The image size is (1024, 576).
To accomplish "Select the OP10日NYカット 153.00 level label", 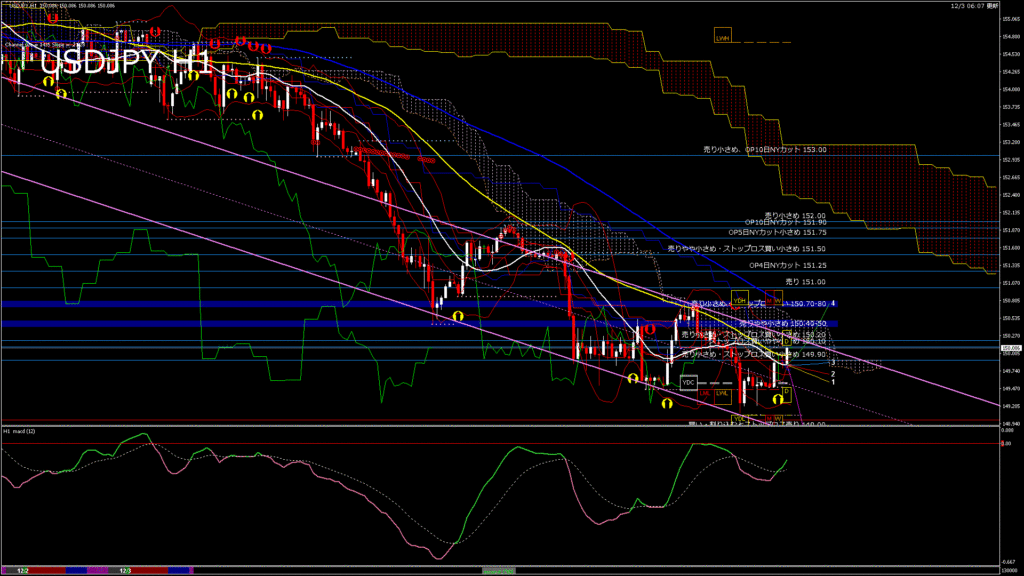I will coord(765,149).
